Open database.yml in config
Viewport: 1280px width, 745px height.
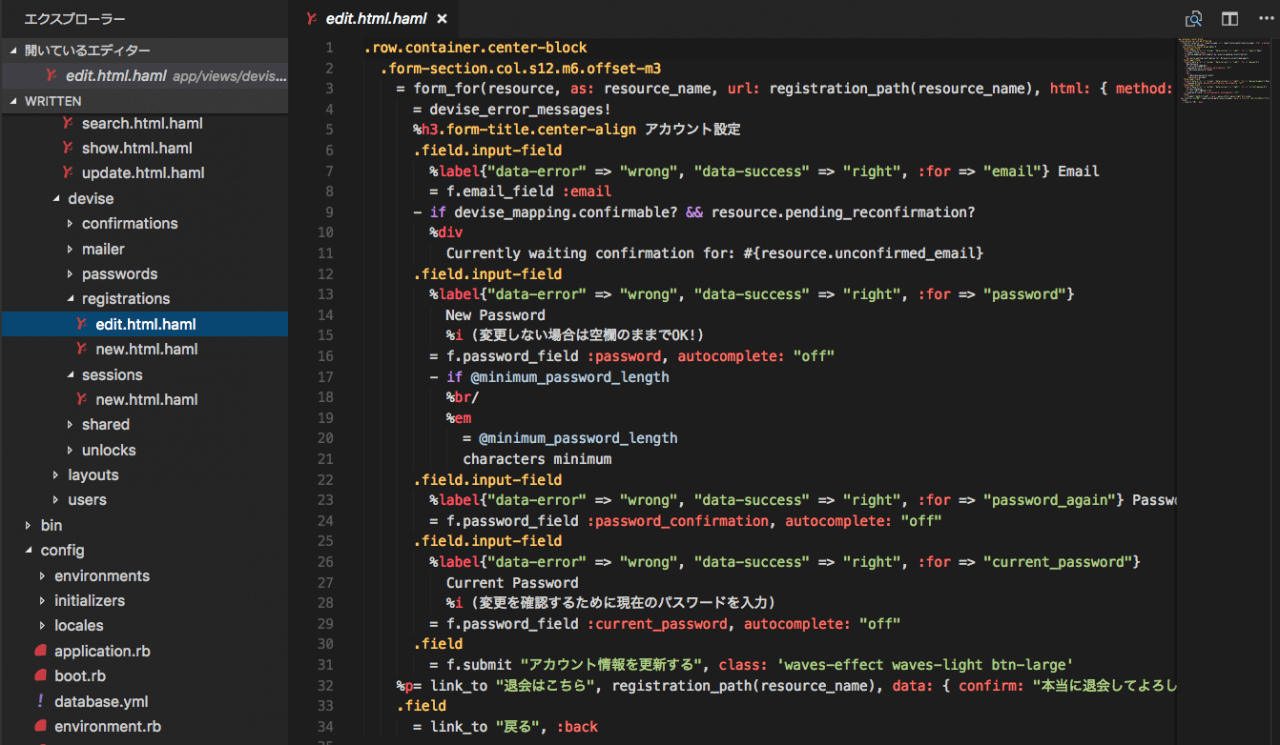pos(101,701)
